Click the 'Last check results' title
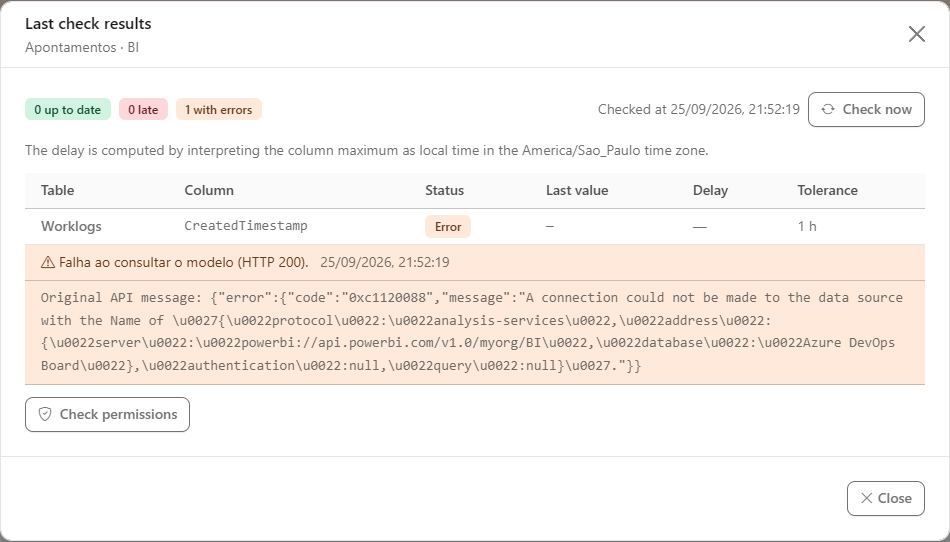950x542 pixels. coord(88,24)
